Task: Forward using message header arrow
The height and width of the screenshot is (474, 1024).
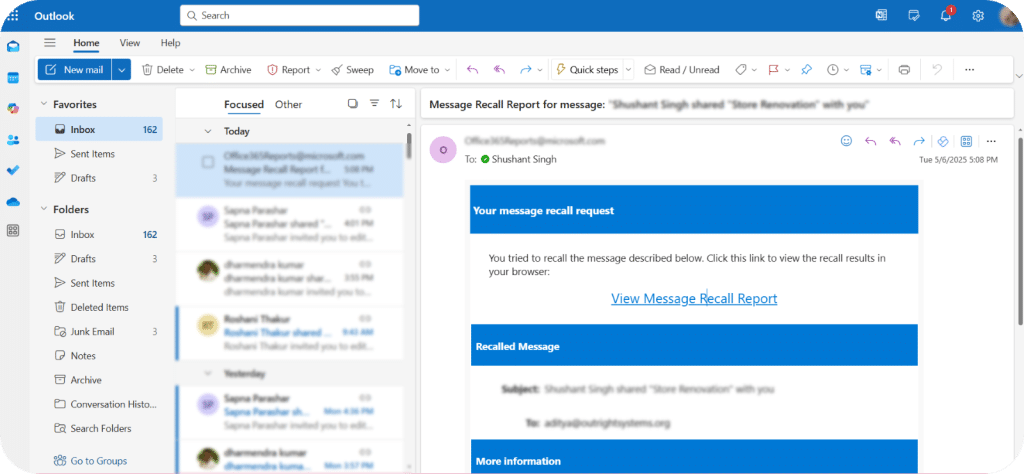Action: (x=919, y=141)
